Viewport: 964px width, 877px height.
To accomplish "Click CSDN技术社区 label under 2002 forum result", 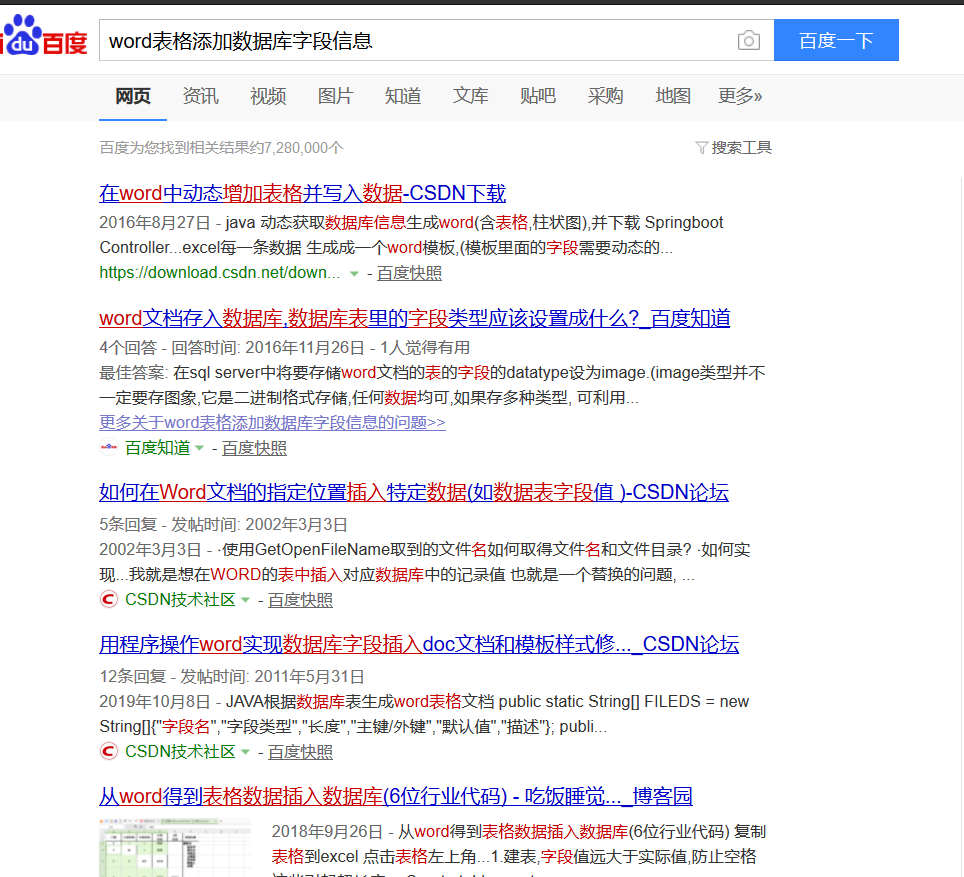I will [x=180, y=599].
